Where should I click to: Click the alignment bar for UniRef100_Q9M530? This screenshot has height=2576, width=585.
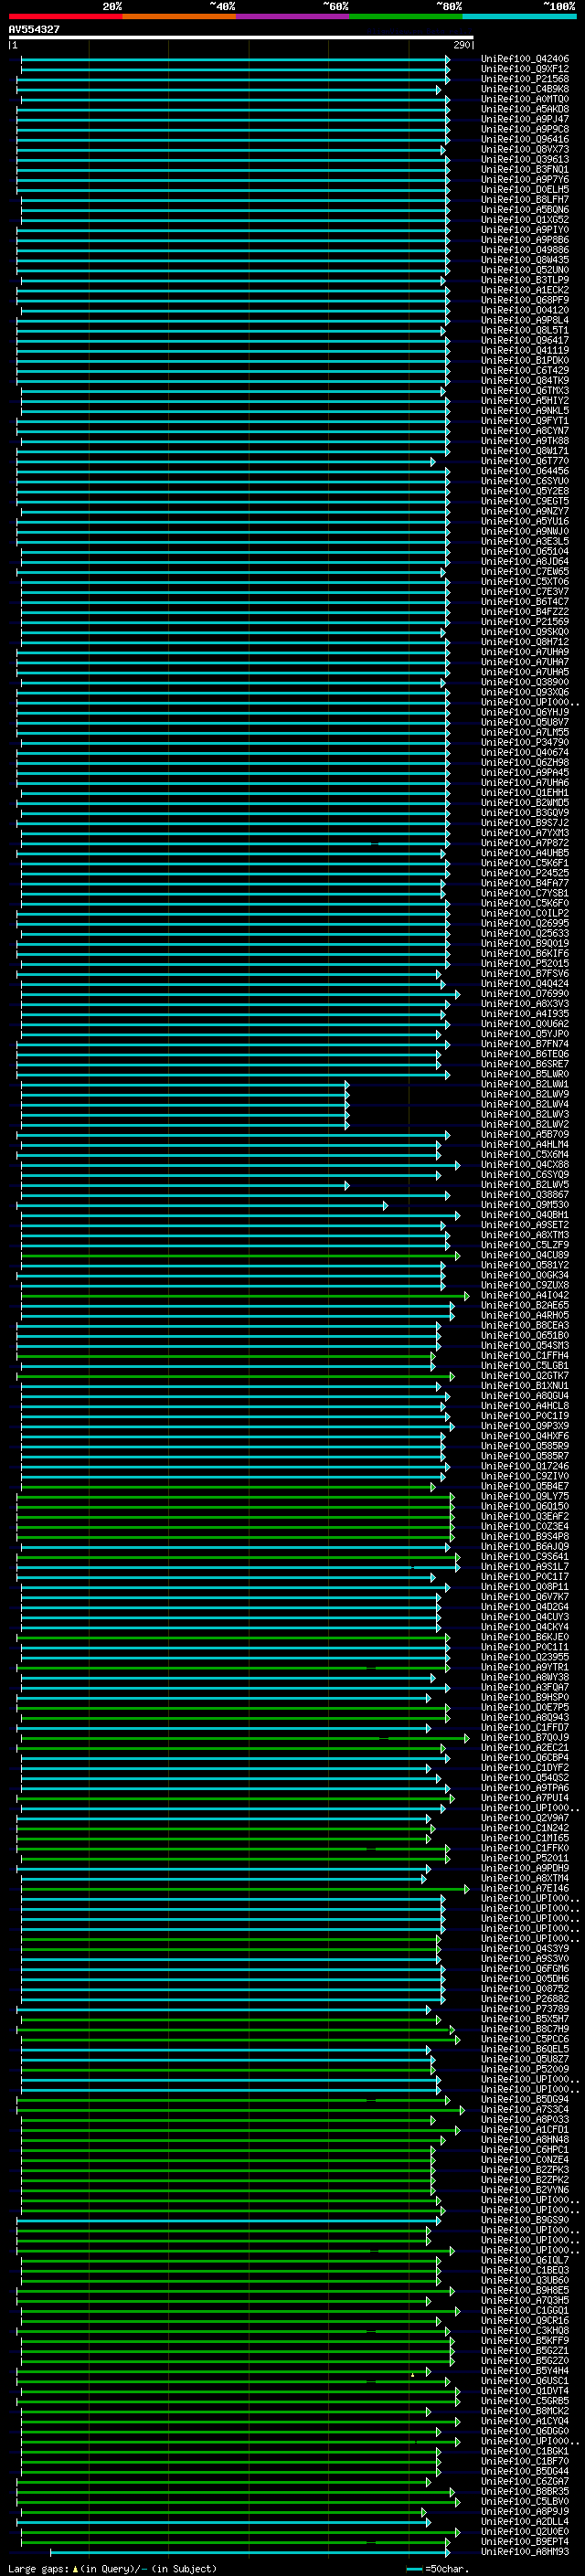[202, 1205]
